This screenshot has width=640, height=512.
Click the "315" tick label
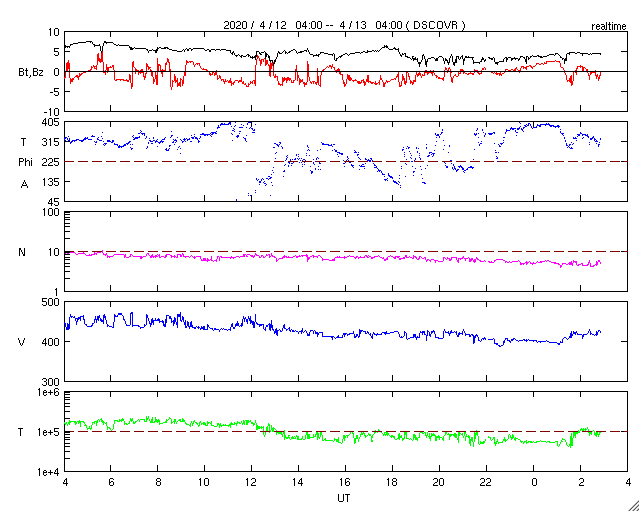[52, 142]
